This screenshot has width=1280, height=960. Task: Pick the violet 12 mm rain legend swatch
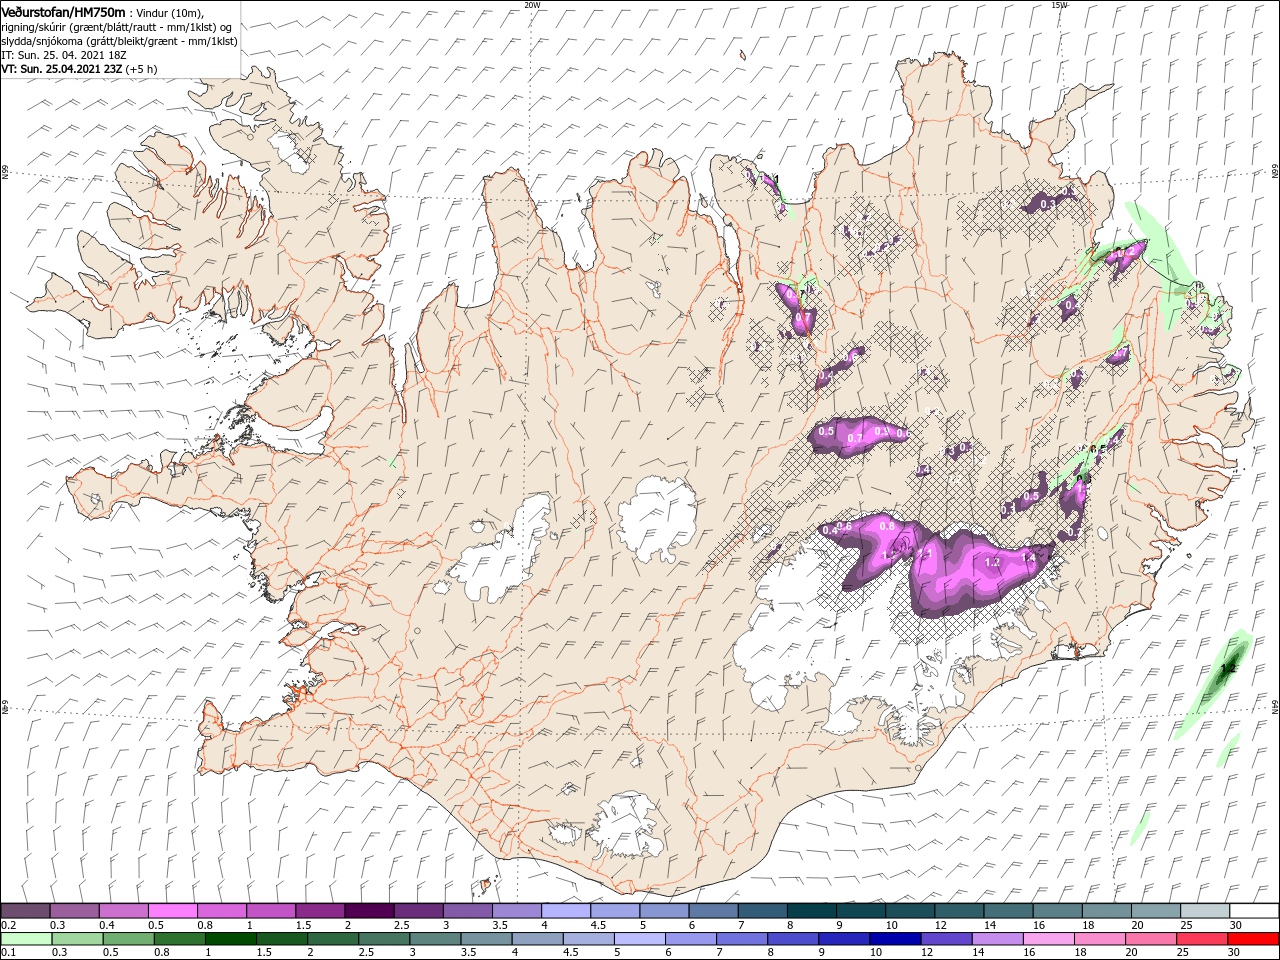click(947, 939)
